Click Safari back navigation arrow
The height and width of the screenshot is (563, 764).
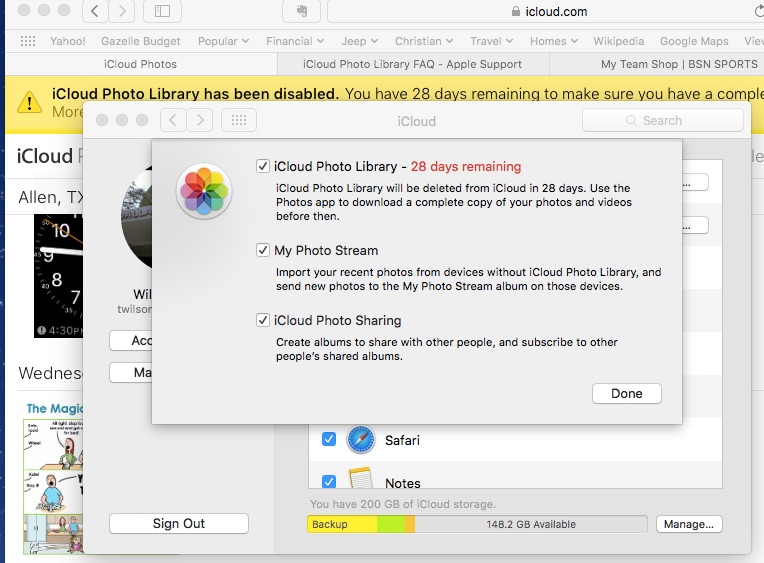[x=95, y=11]
